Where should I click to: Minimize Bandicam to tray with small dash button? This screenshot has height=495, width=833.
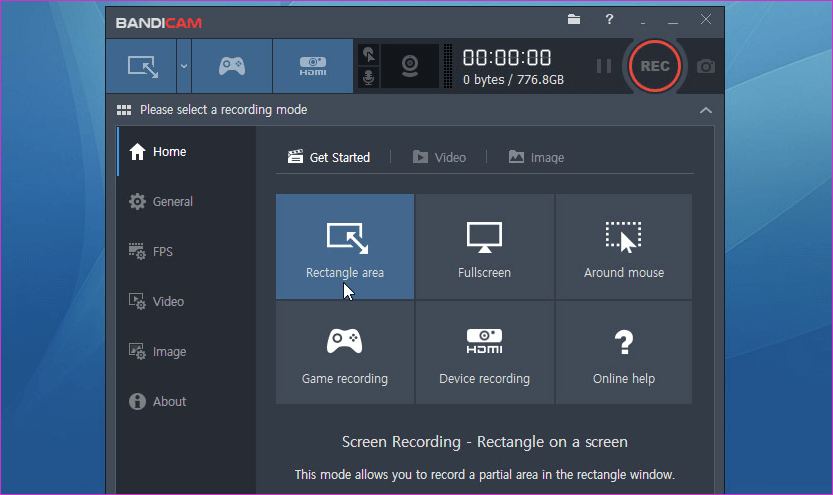[x=643, y=22]
